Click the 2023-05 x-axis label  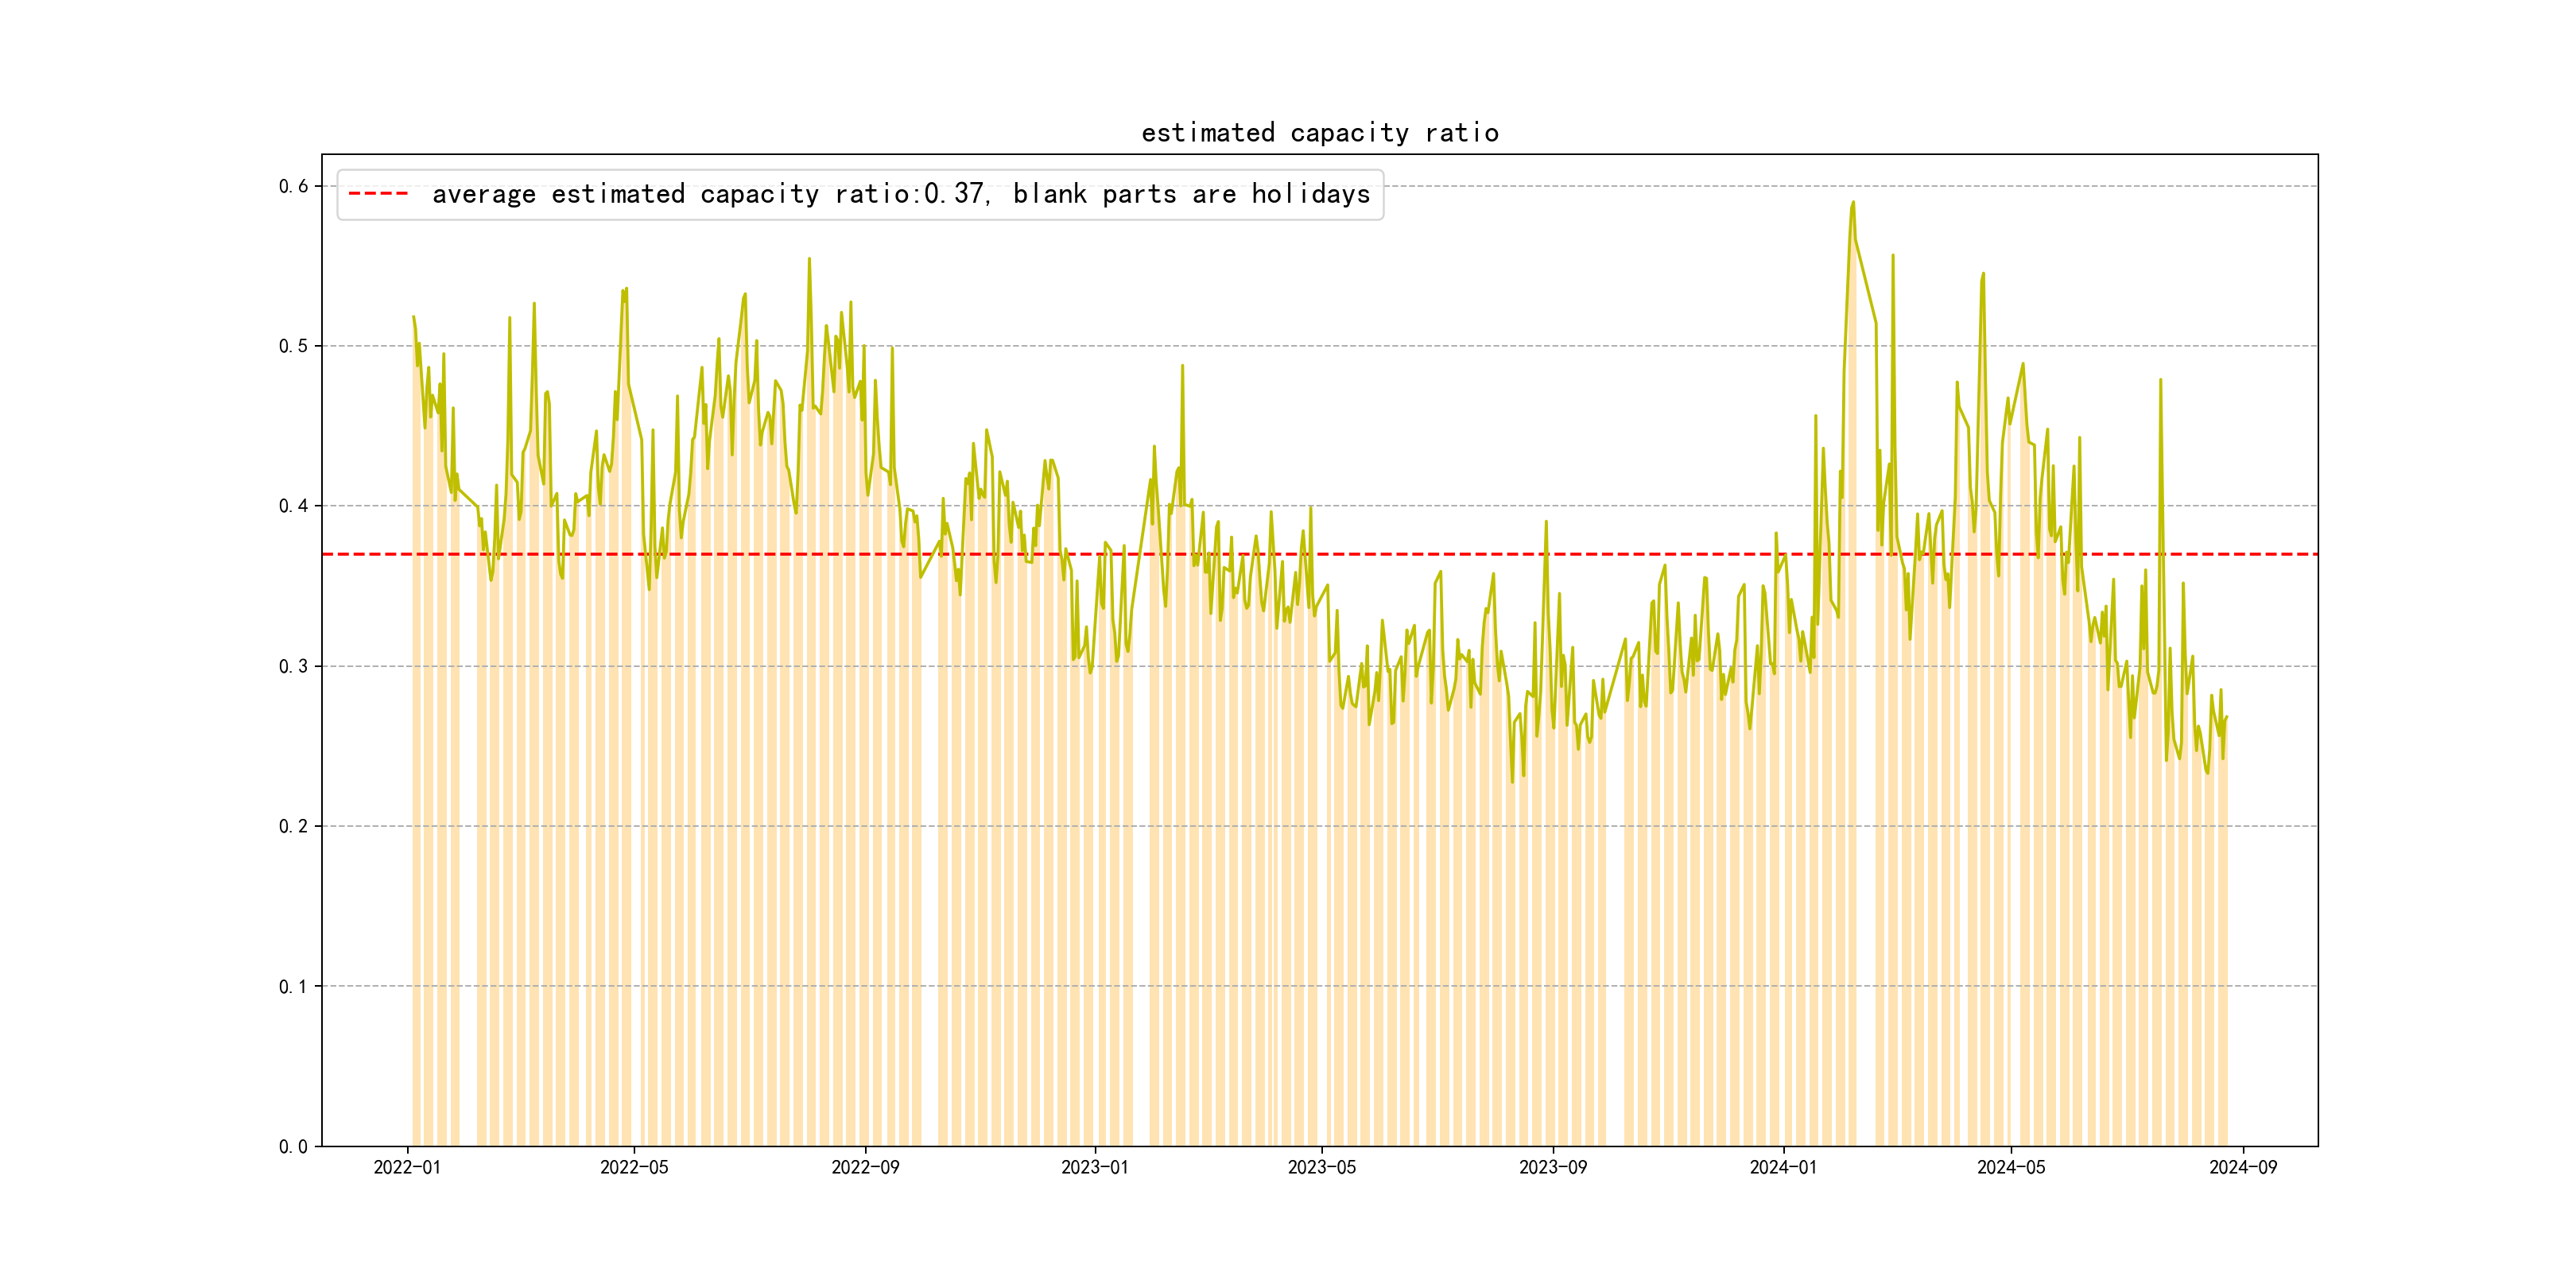(1321, 1167)
